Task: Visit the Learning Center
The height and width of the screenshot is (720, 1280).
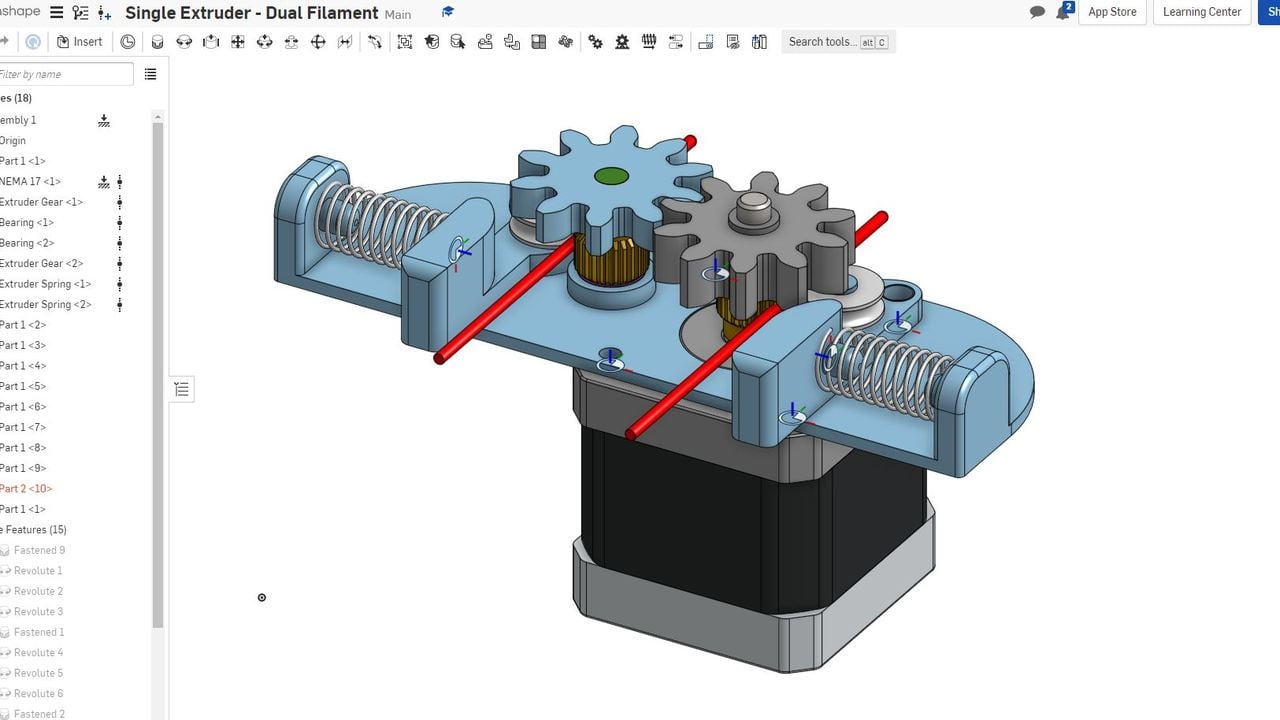Action: point(1201,12)
